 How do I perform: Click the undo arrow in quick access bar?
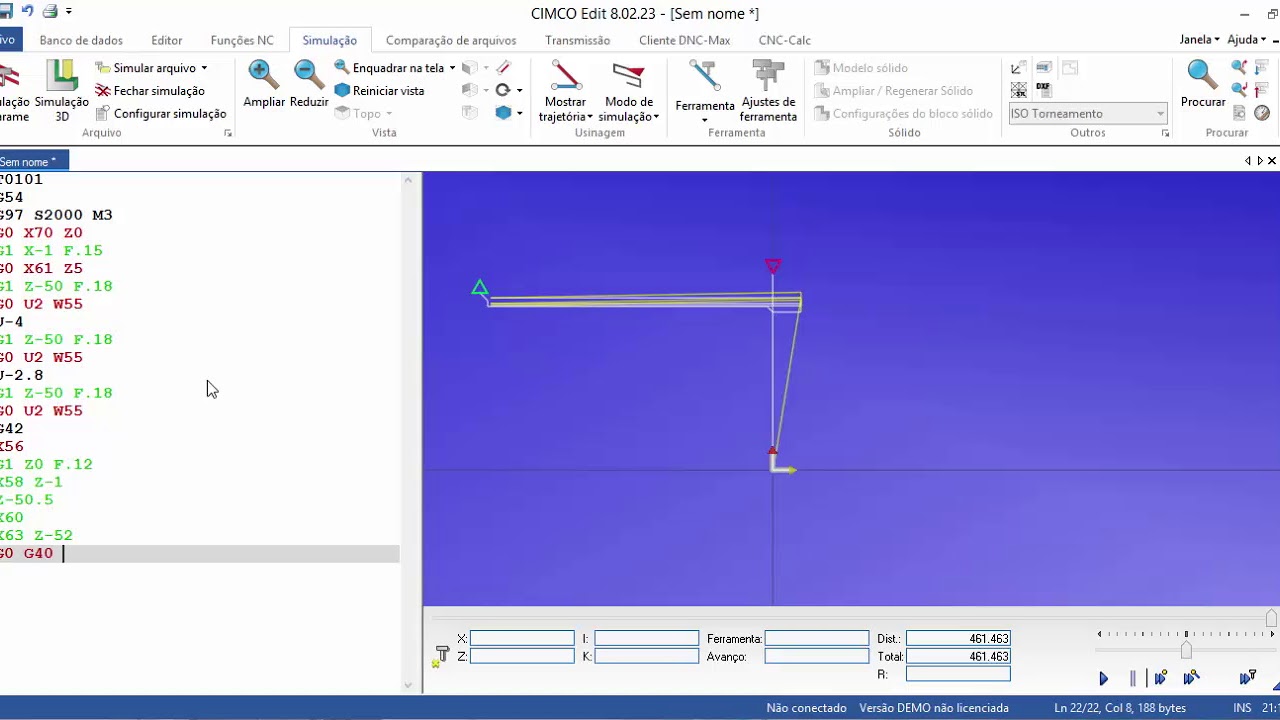click(x=27, y=12)
